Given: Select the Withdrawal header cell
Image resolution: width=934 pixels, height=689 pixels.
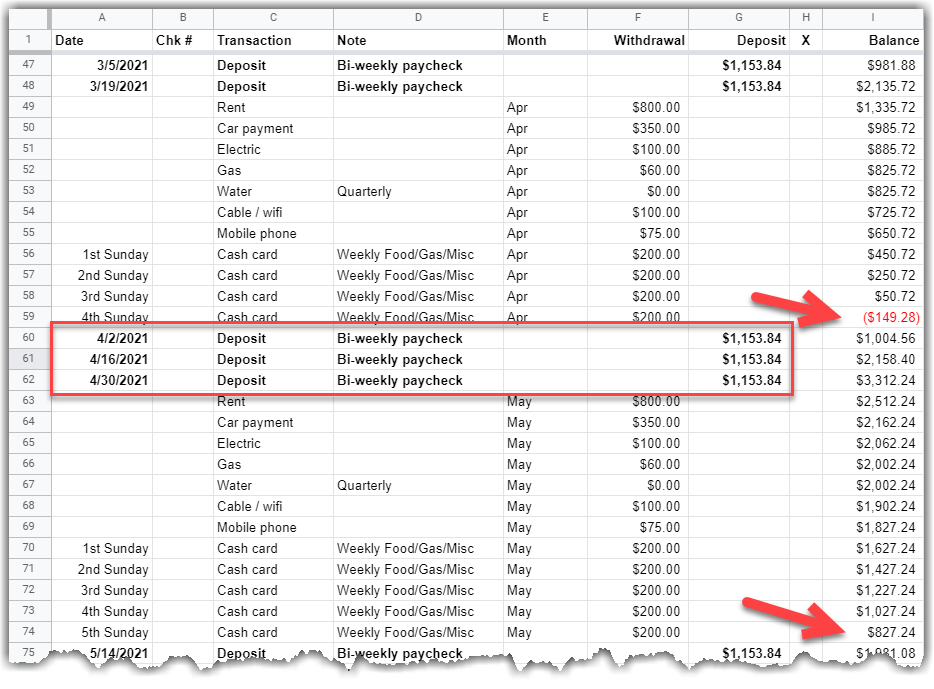Looking at the screenshot, I should (637, 40).
